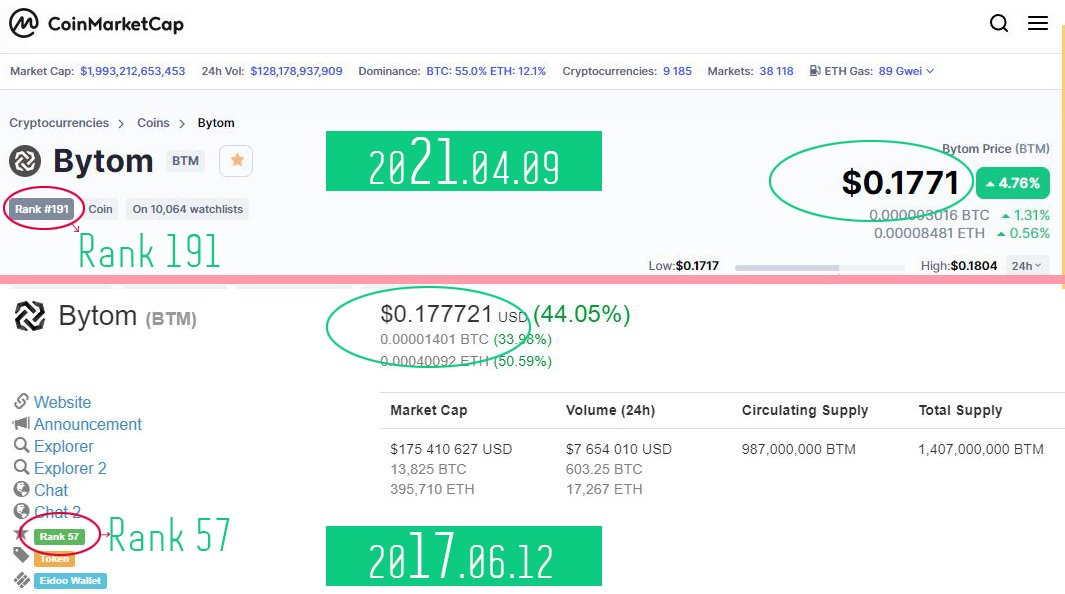Go to Cryptocurrencies breadcrumb

[59, 123]
